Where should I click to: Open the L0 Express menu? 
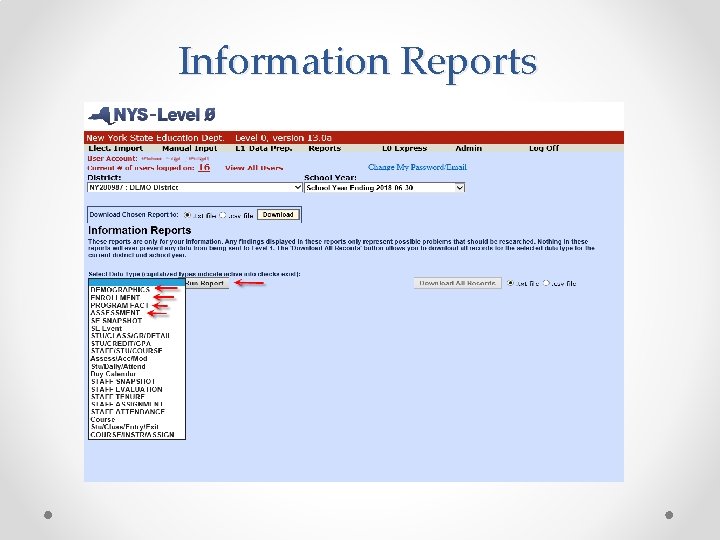tap(404, 148)
